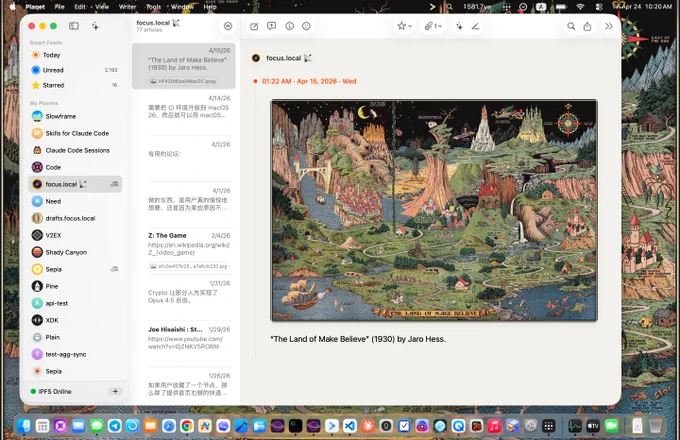Click the share icon in toolbar
This screenshot has height=440, width=680.
click(x=587, y=26)
